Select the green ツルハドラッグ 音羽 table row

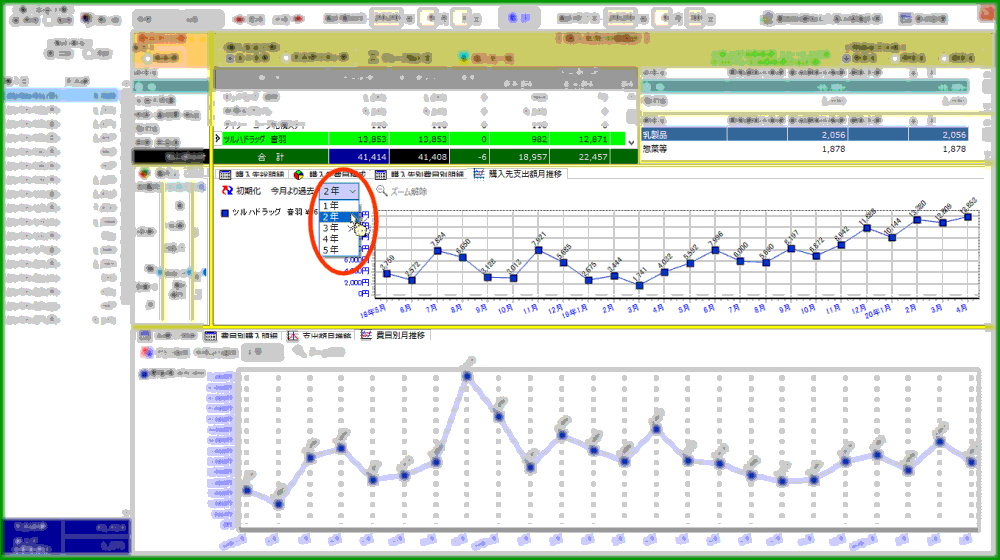[x=420, y=139]
